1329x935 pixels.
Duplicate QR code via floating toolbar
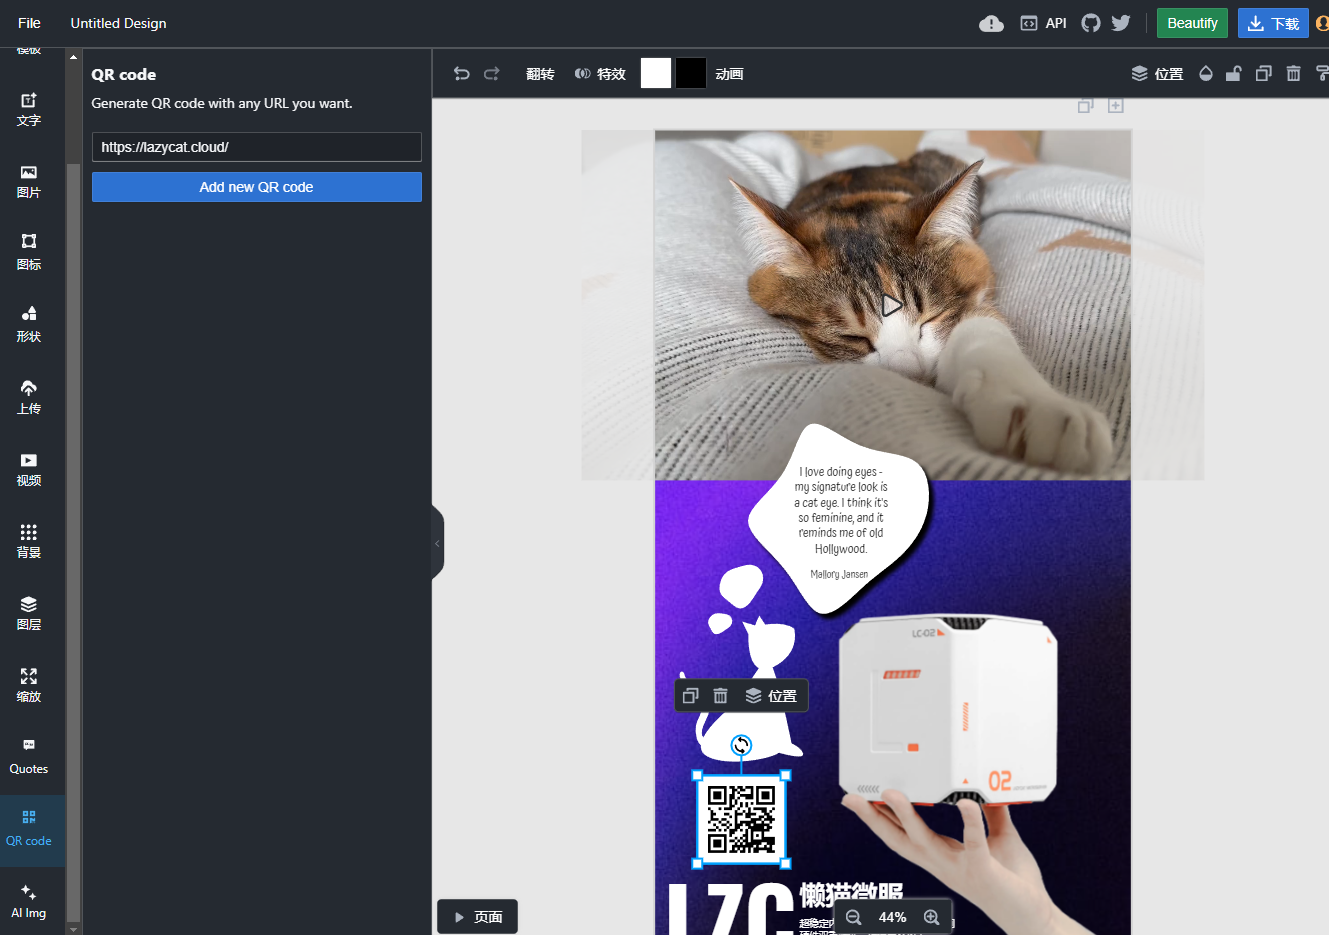click(x=690, y=696)
